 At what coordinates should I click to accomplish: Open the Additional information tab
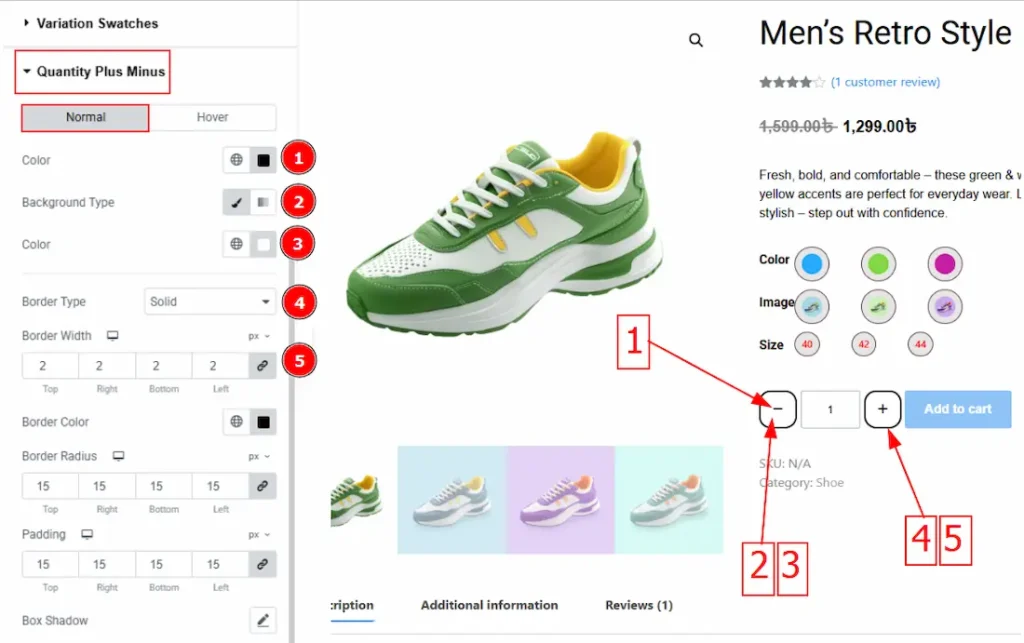tap(489, 605)
